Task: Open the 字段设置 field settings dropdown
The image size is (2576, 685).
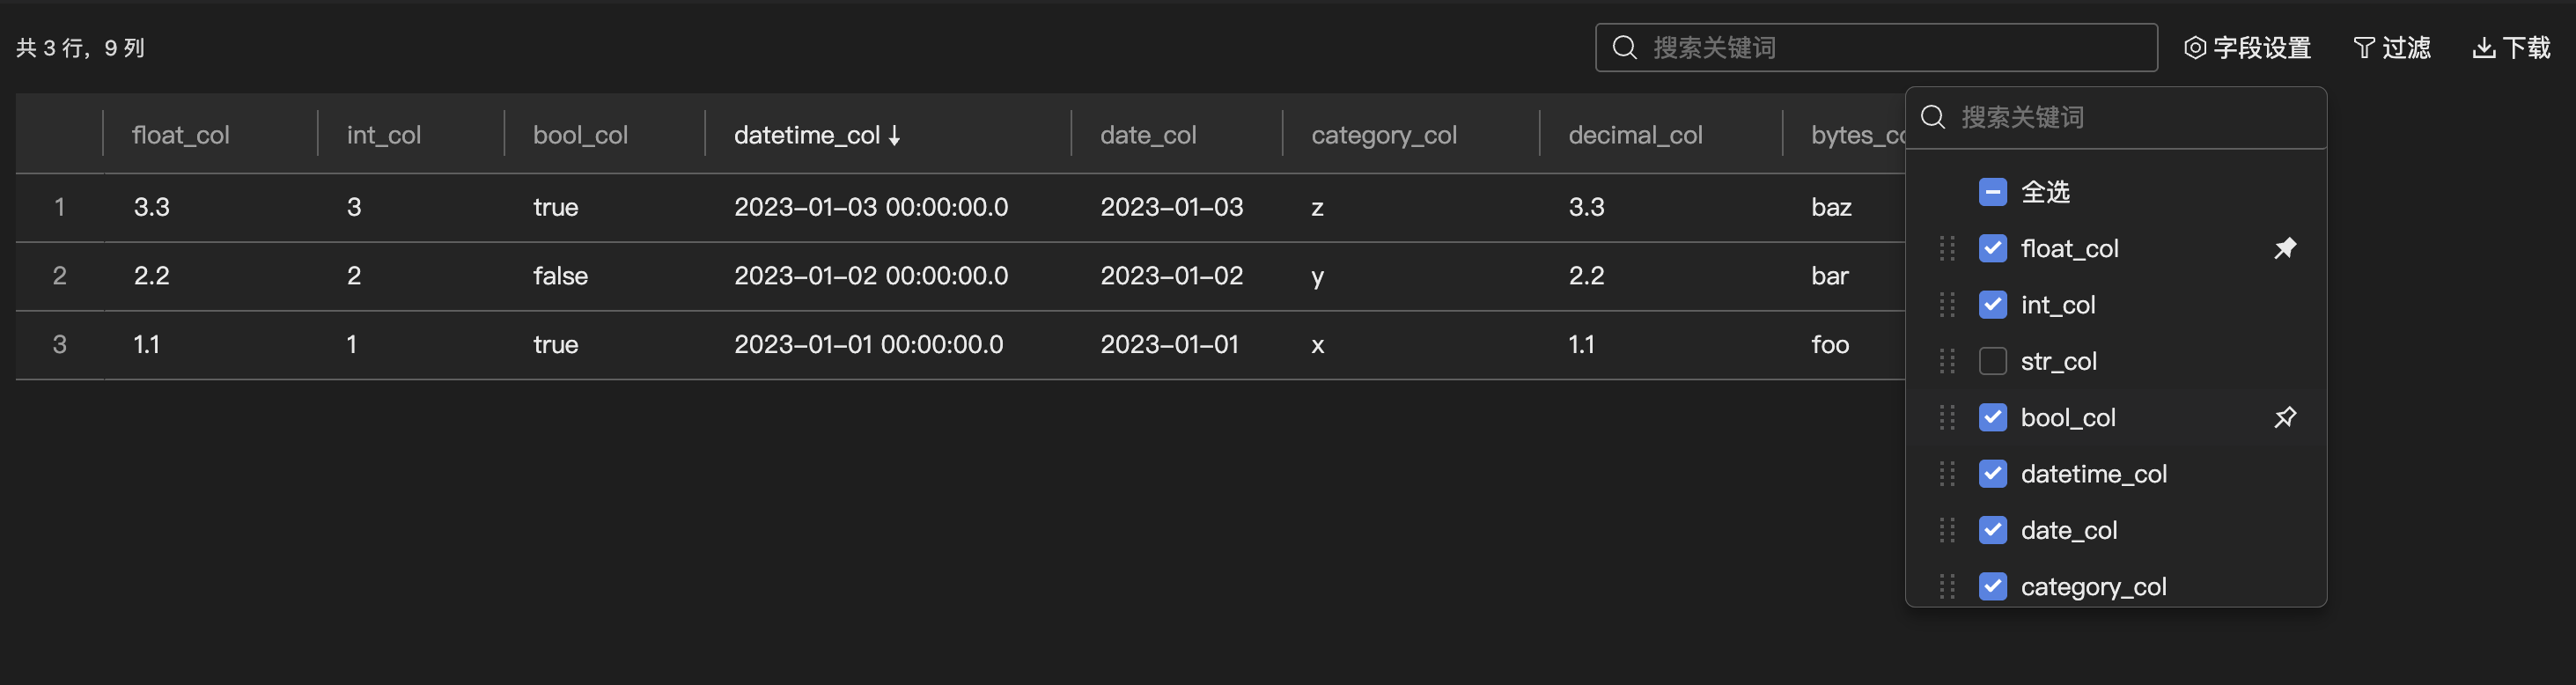Action: (2247, 48)
